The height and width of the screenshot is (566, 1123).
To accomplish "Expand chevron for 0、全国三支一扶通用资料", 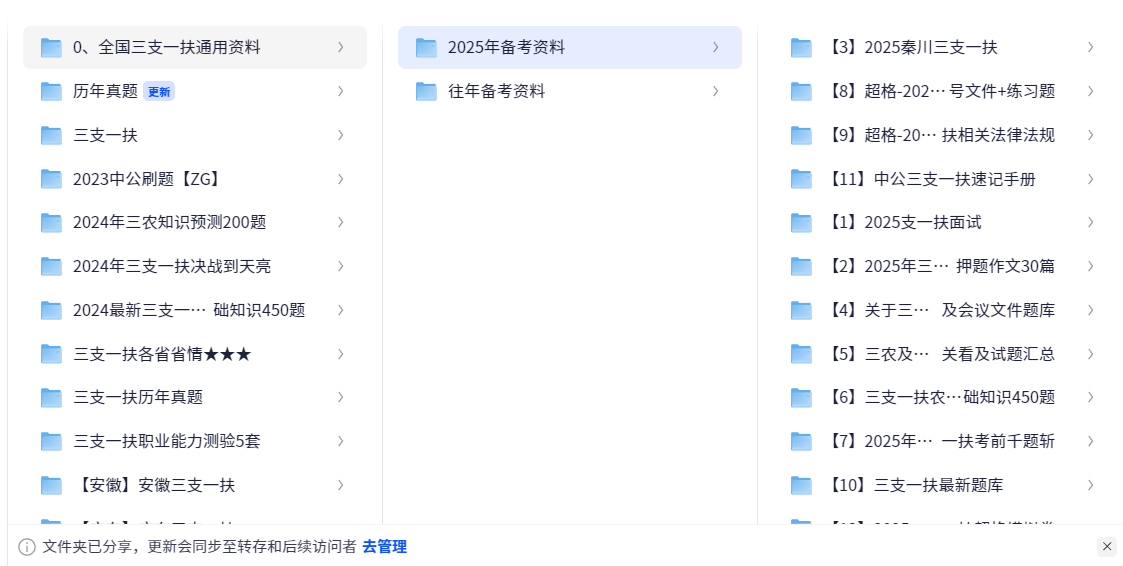I will (341, 47).
